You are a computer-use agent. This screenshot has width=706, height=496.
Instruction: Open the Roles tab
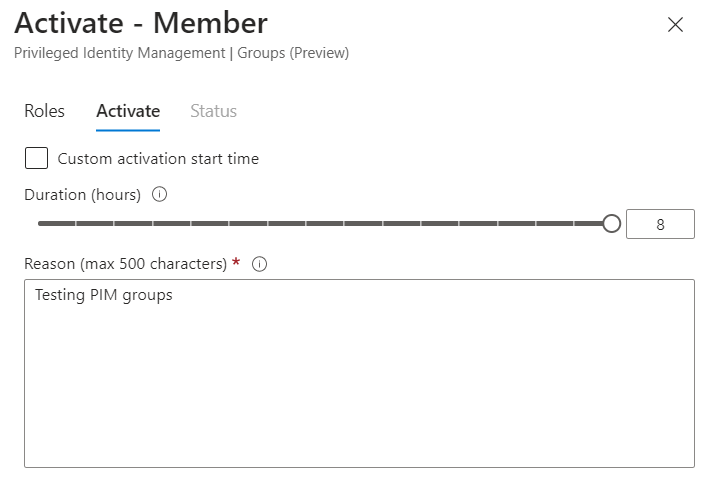click(44, 111)
